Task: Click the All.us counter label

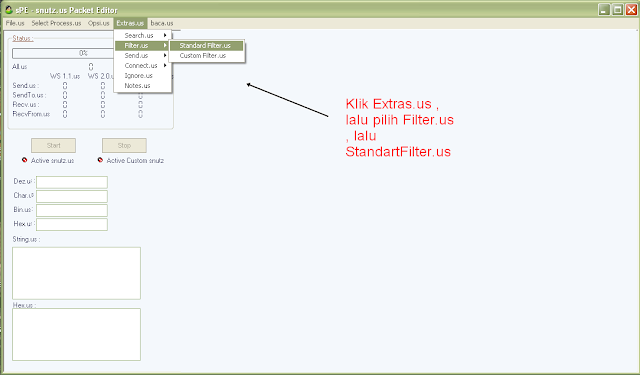Action: [20, 67]
